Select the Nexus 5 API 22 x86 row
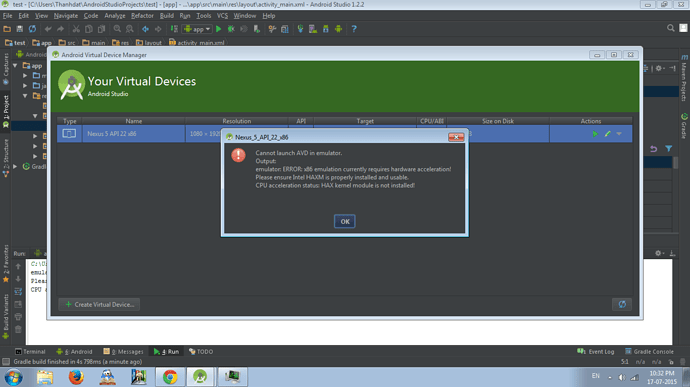The width and height of the screenshot is (690, 387). [344, 134]
